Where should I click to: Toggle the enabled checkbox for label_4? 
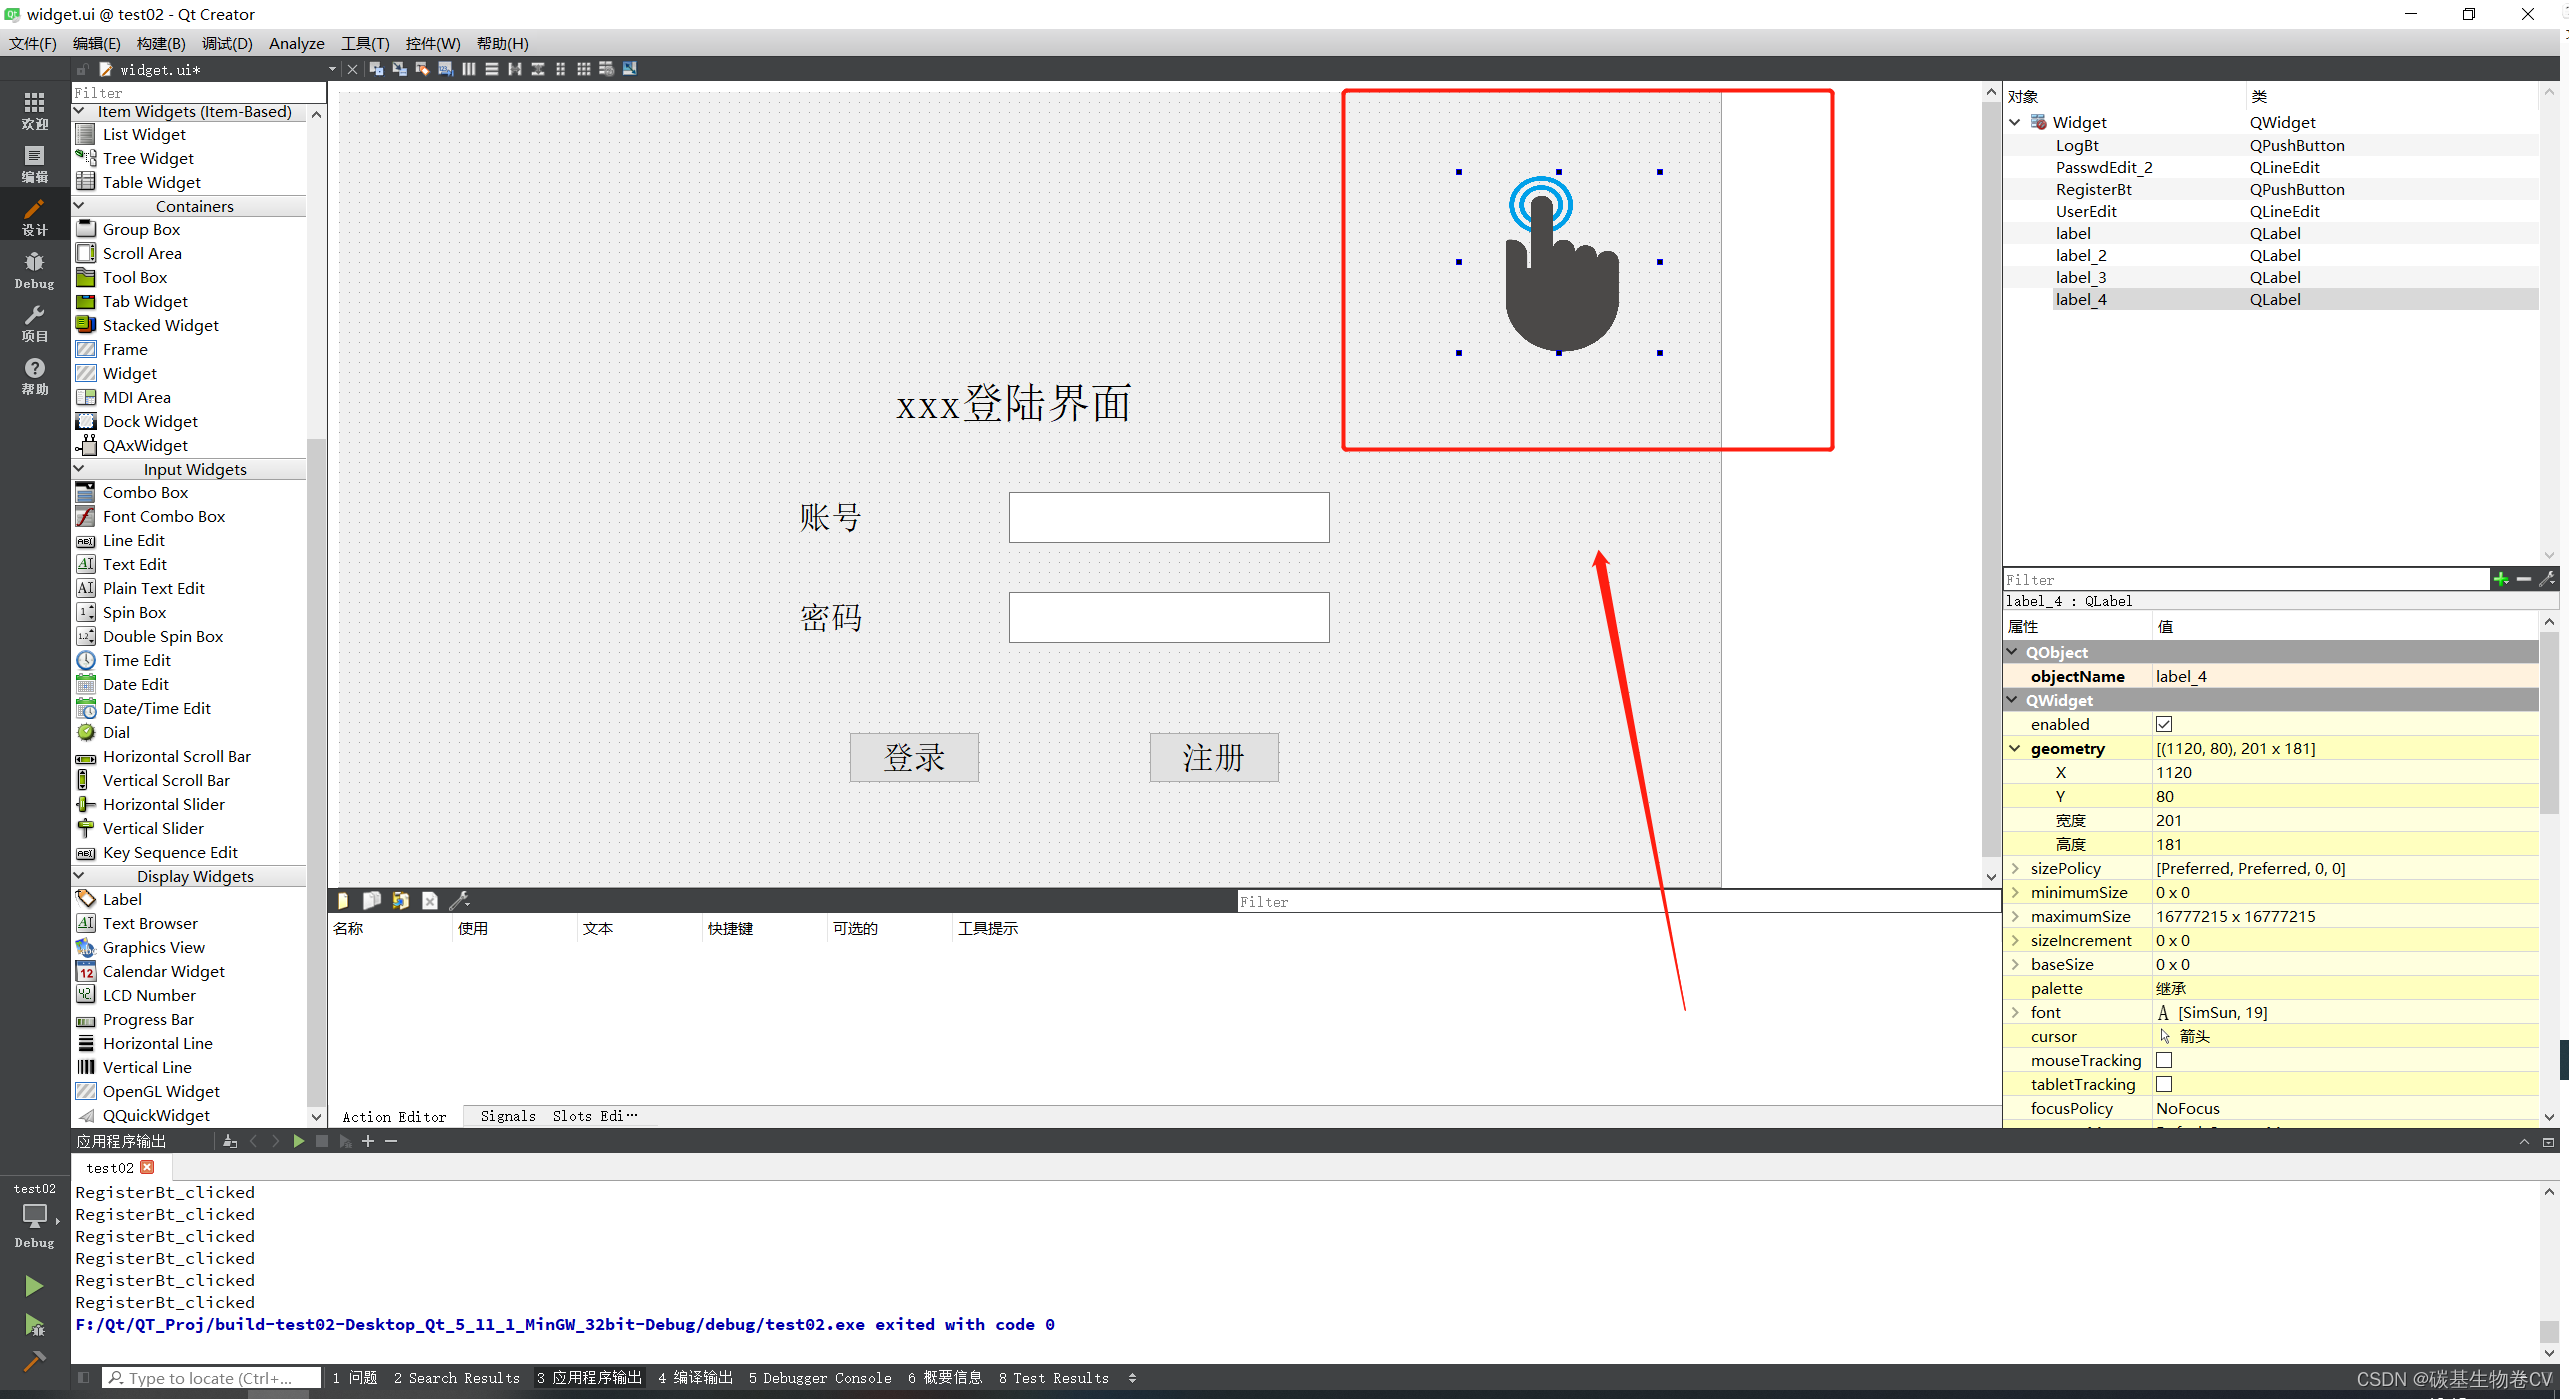[2166, 724]
